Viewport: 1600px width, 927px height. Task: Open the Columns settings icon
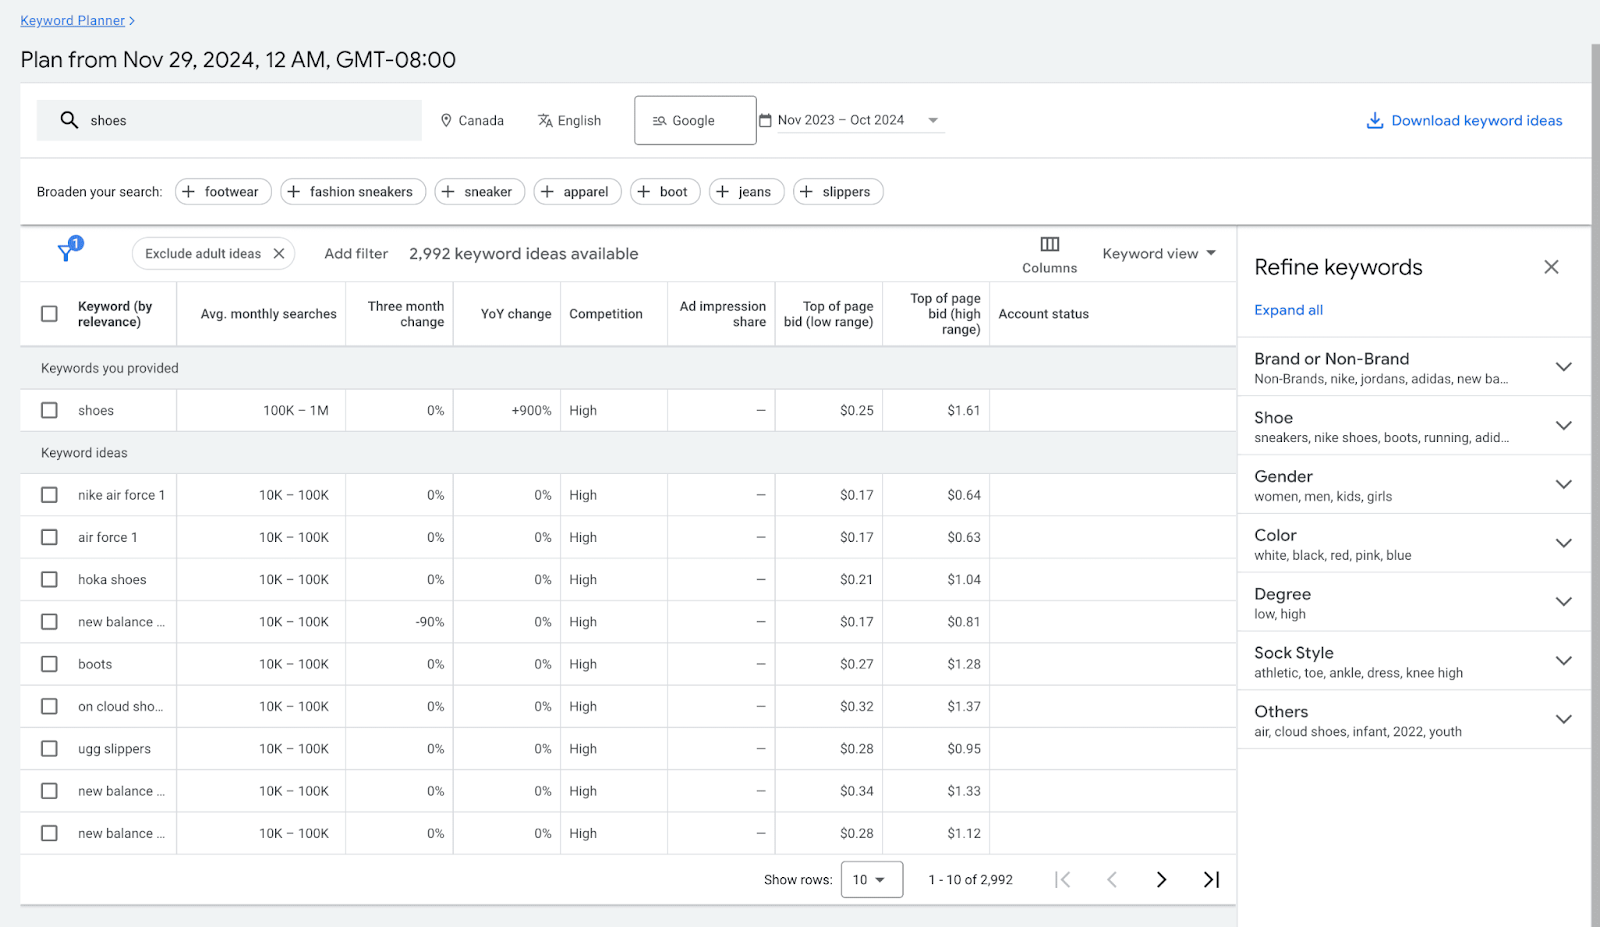point(1048,244)
